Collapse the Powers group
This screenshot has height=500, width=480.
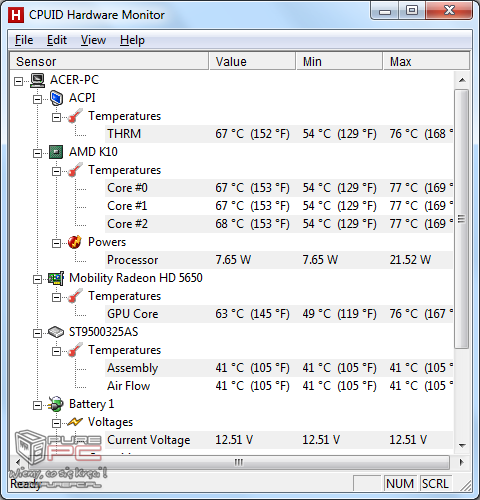coord(57,243)
